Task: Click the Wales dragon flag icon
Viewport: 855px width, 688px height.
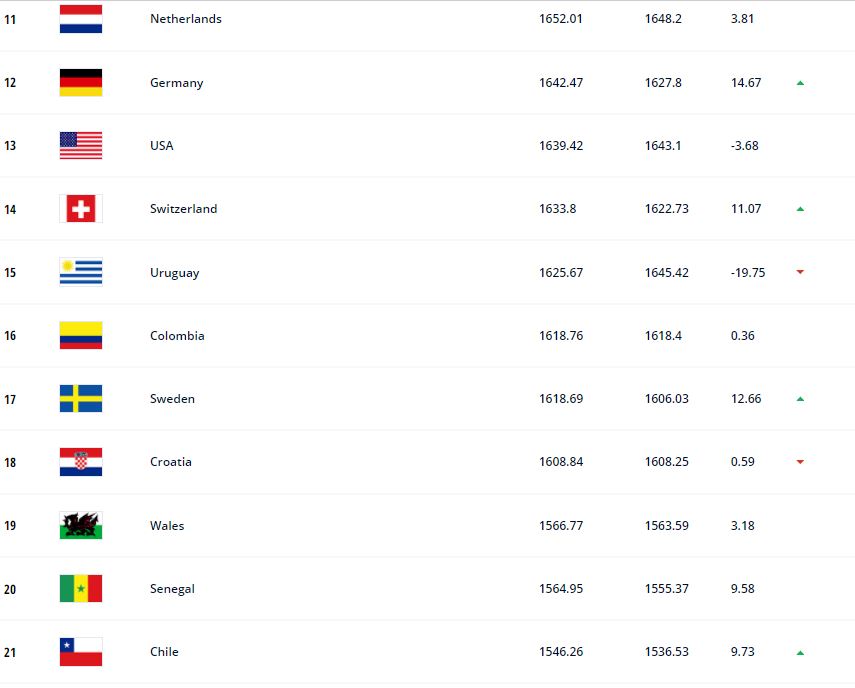Action: tap(81, 526)
